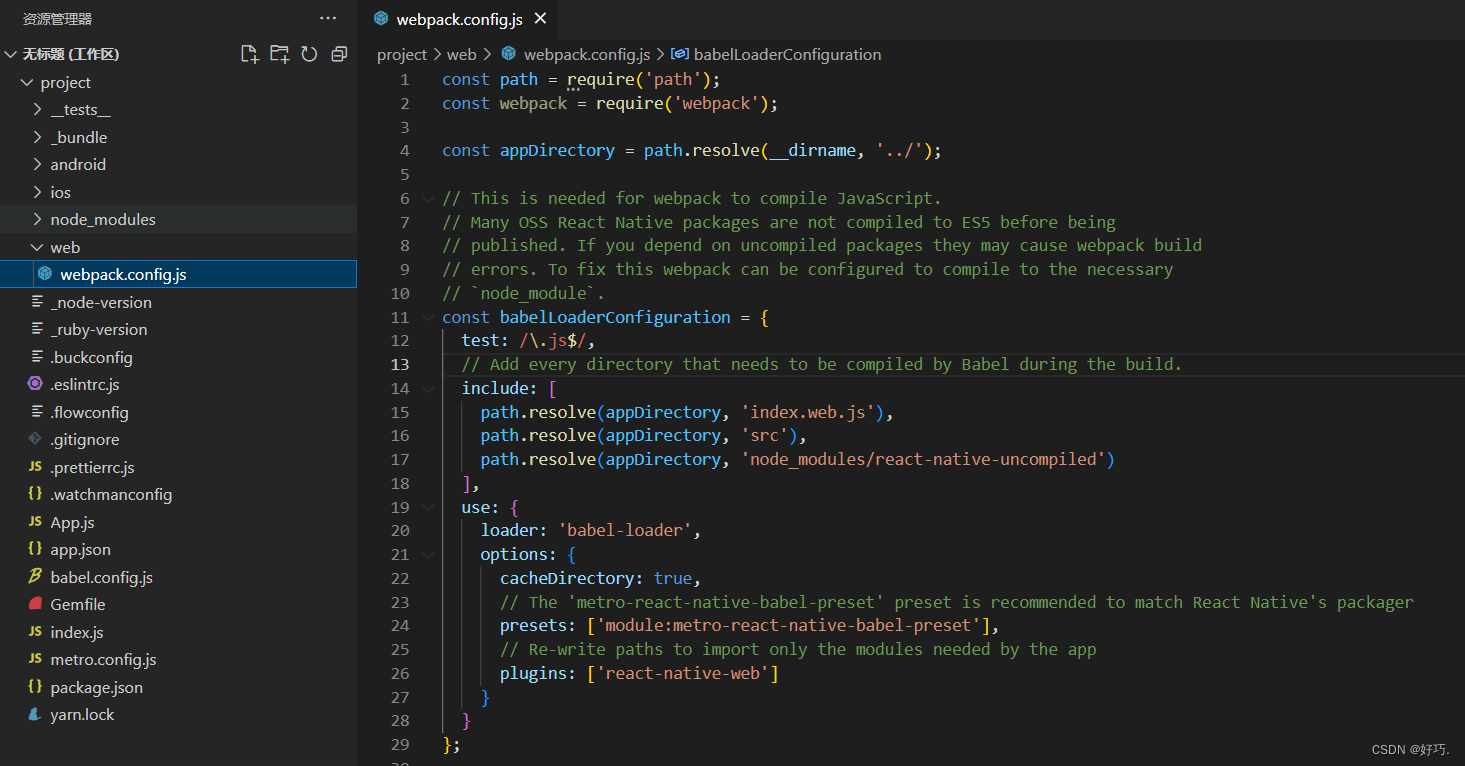Screen dimensions: 1465x766
Task: Click the JS icon of metro.config.js
Action: tap(35, 659)
